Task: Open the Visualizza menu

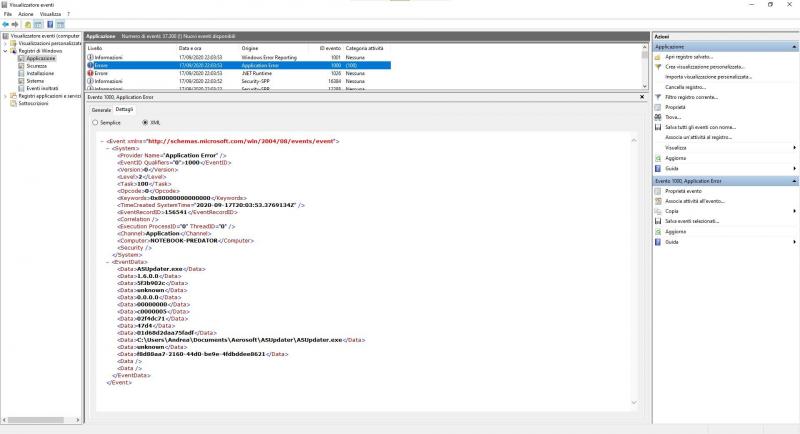Action: (50, 14)
